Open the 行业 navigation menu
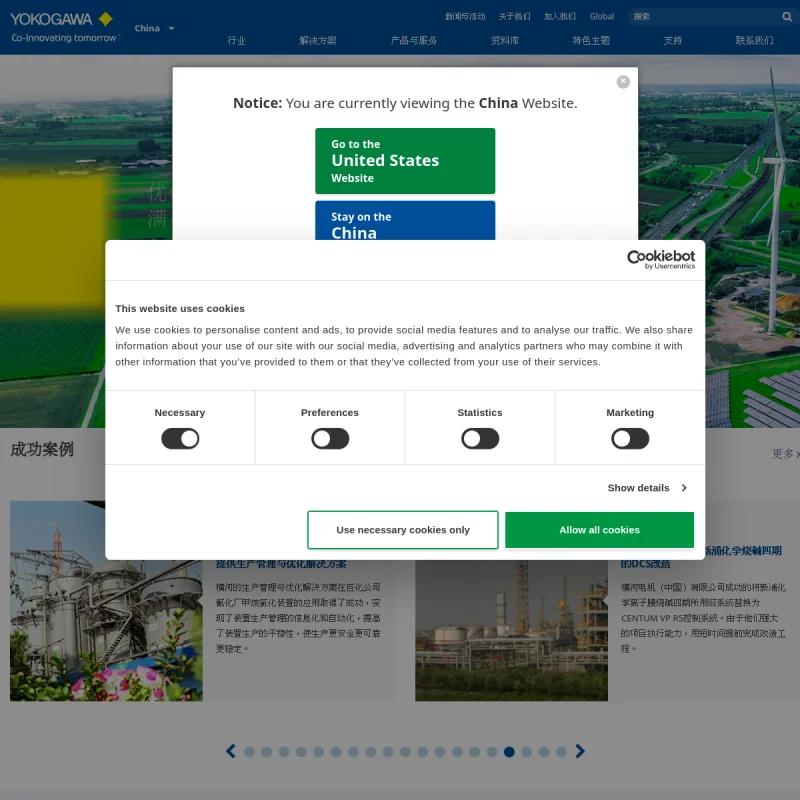 (236, 41)
